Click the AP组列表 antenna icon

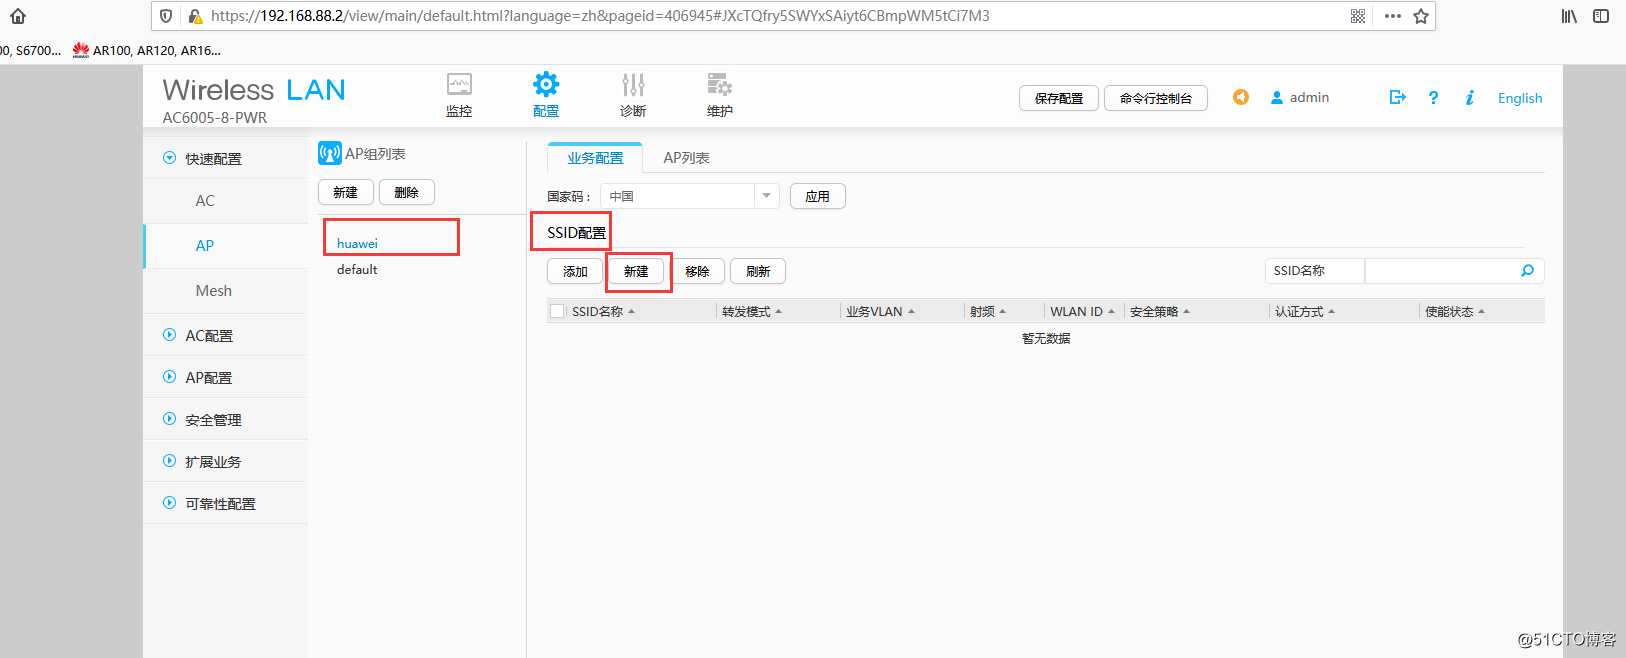tap(330, 153)
